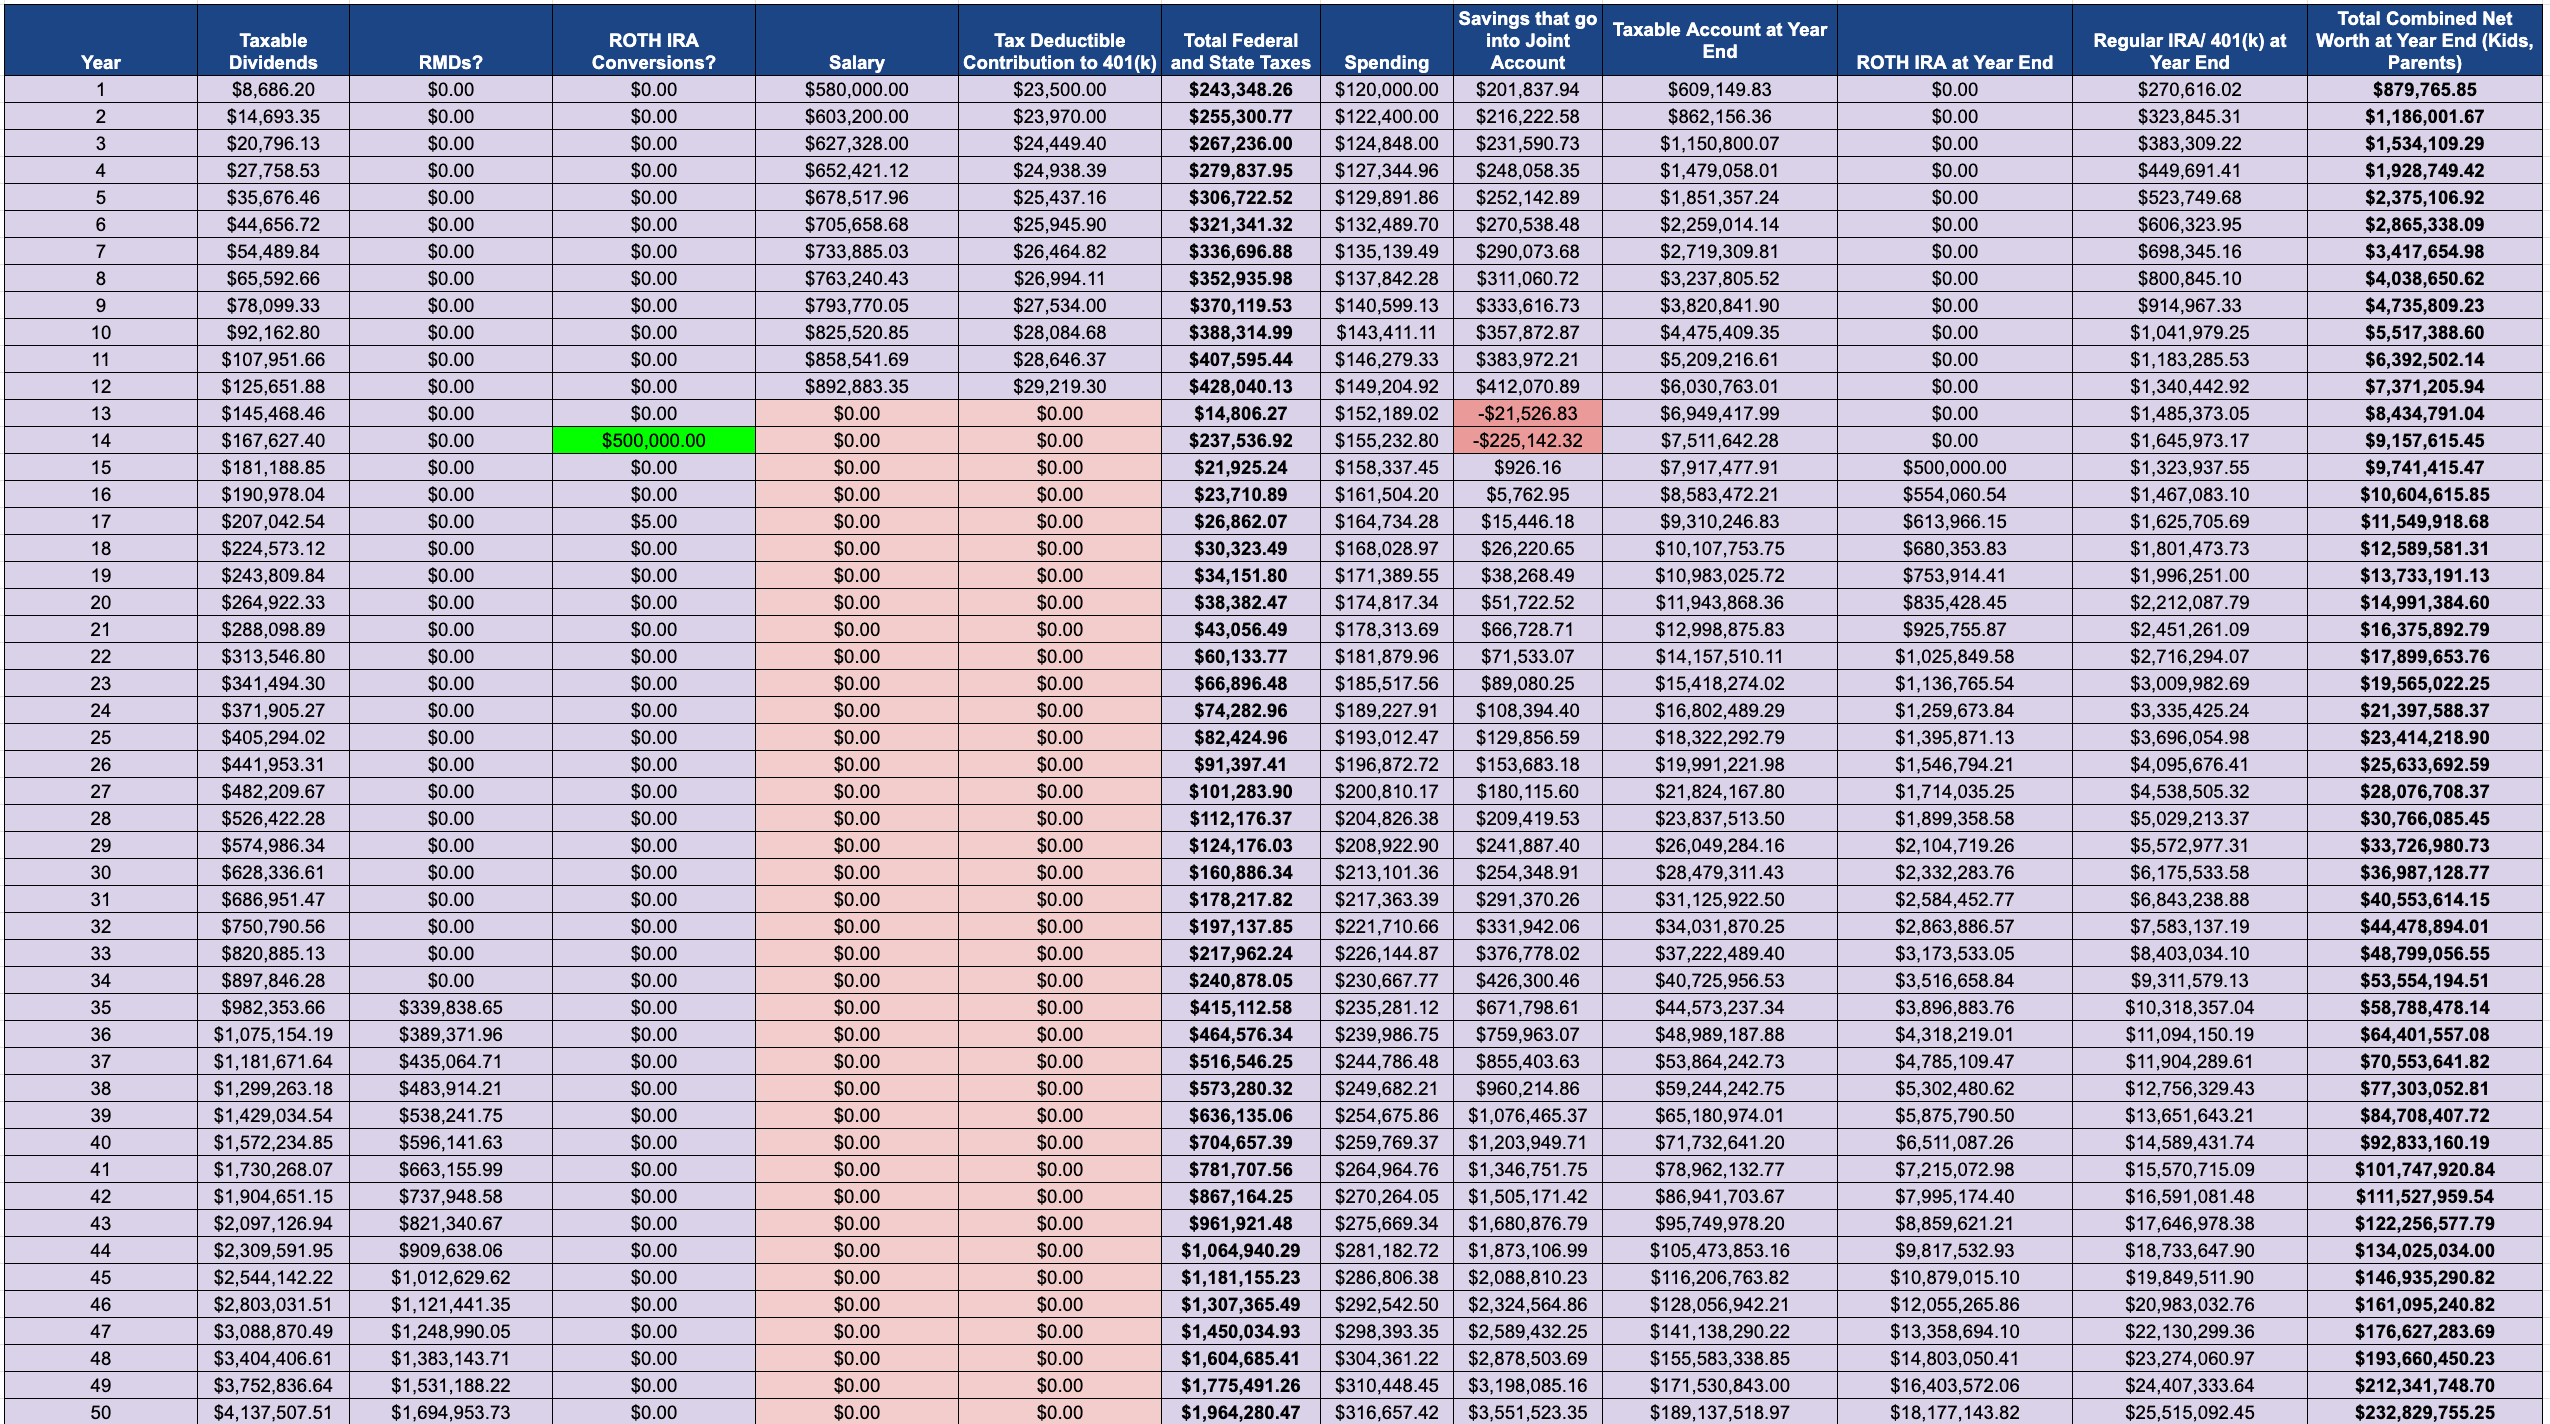Select the $145,468.46 dividends cell
Screen dimensions: 2550x1424
[273, 413]
